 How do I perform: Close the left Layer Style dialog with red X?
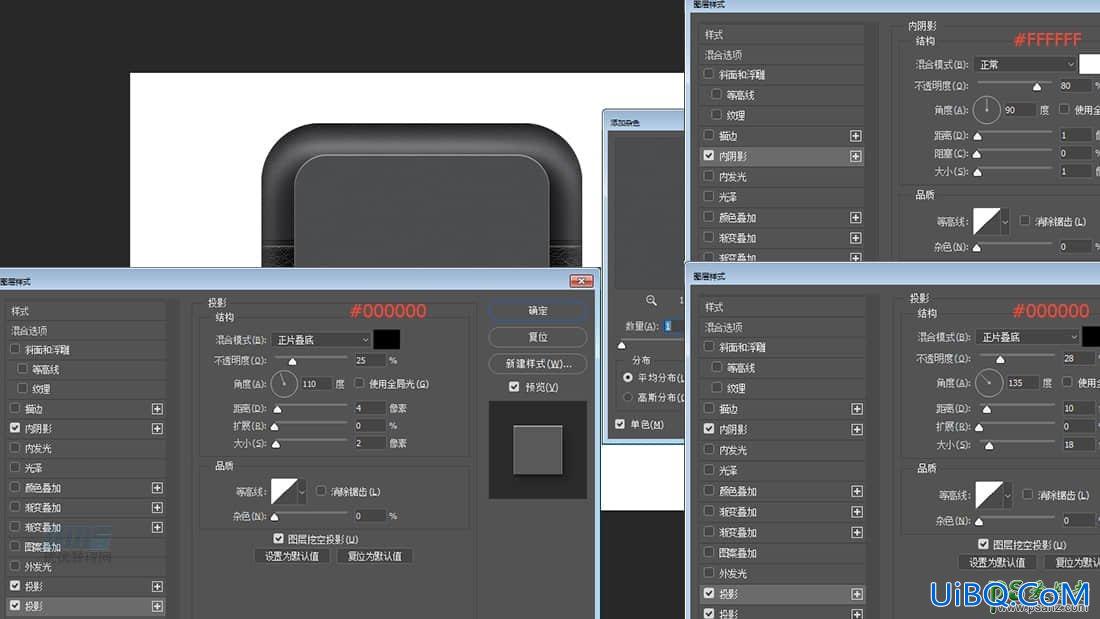coord(582,281)
